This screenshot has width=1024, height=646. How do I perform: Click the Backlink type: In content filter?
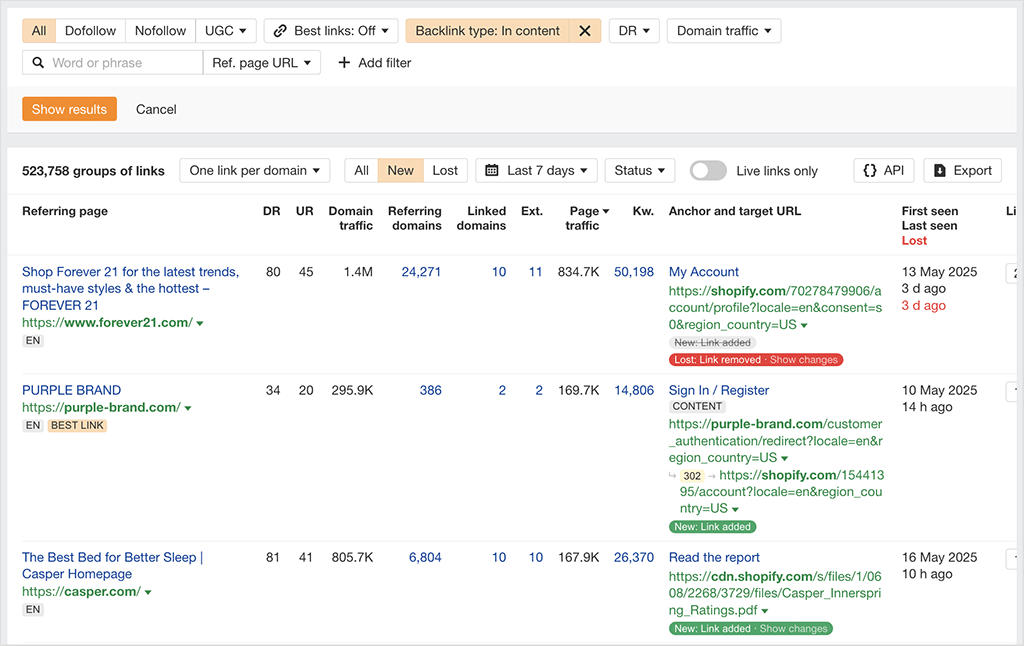pos(487,31)
